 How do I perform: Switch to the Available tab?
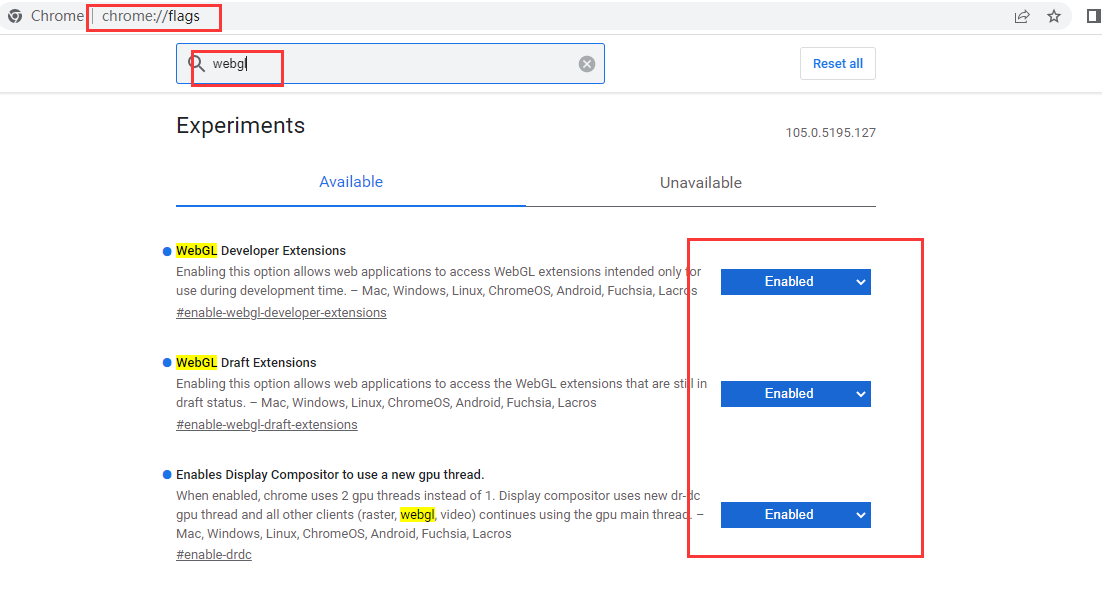[351, 182]
